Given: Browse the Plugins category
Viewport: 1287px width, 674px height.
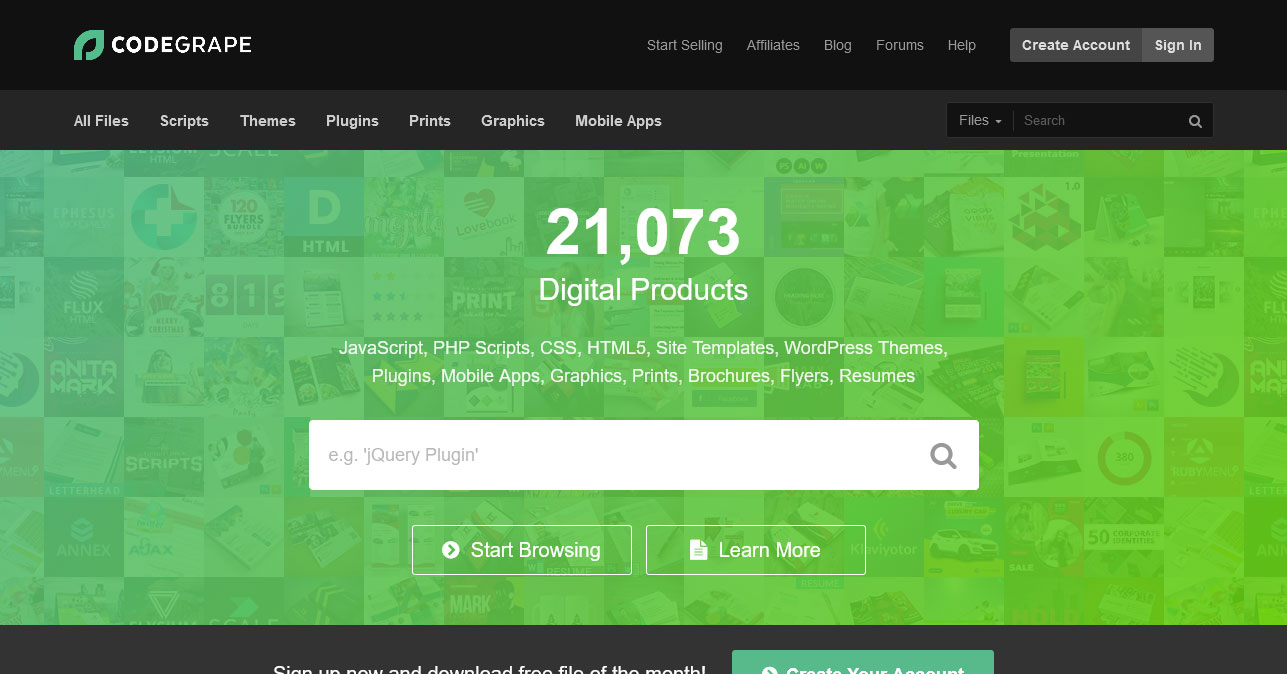Looking at the screenshot, I should 352,121.
